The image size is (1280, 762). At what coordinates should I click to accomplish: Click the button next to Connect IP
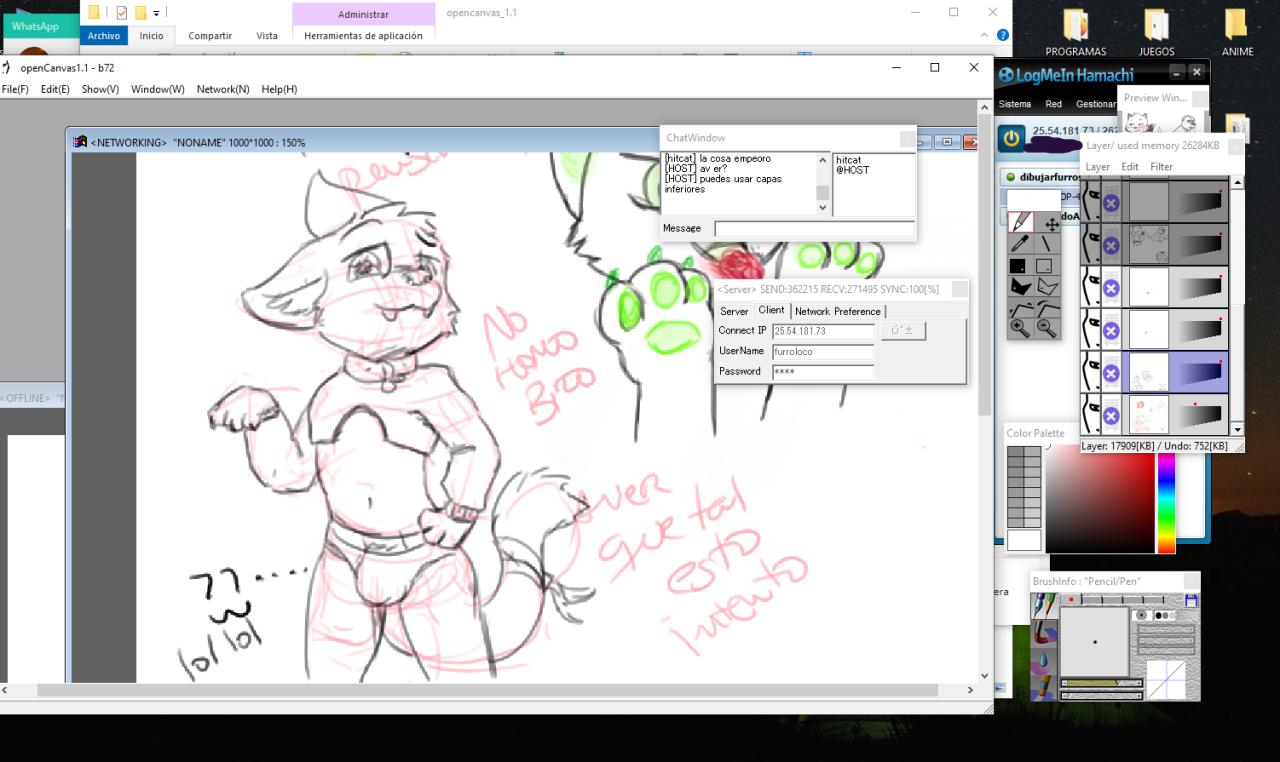tap(903, 331)
